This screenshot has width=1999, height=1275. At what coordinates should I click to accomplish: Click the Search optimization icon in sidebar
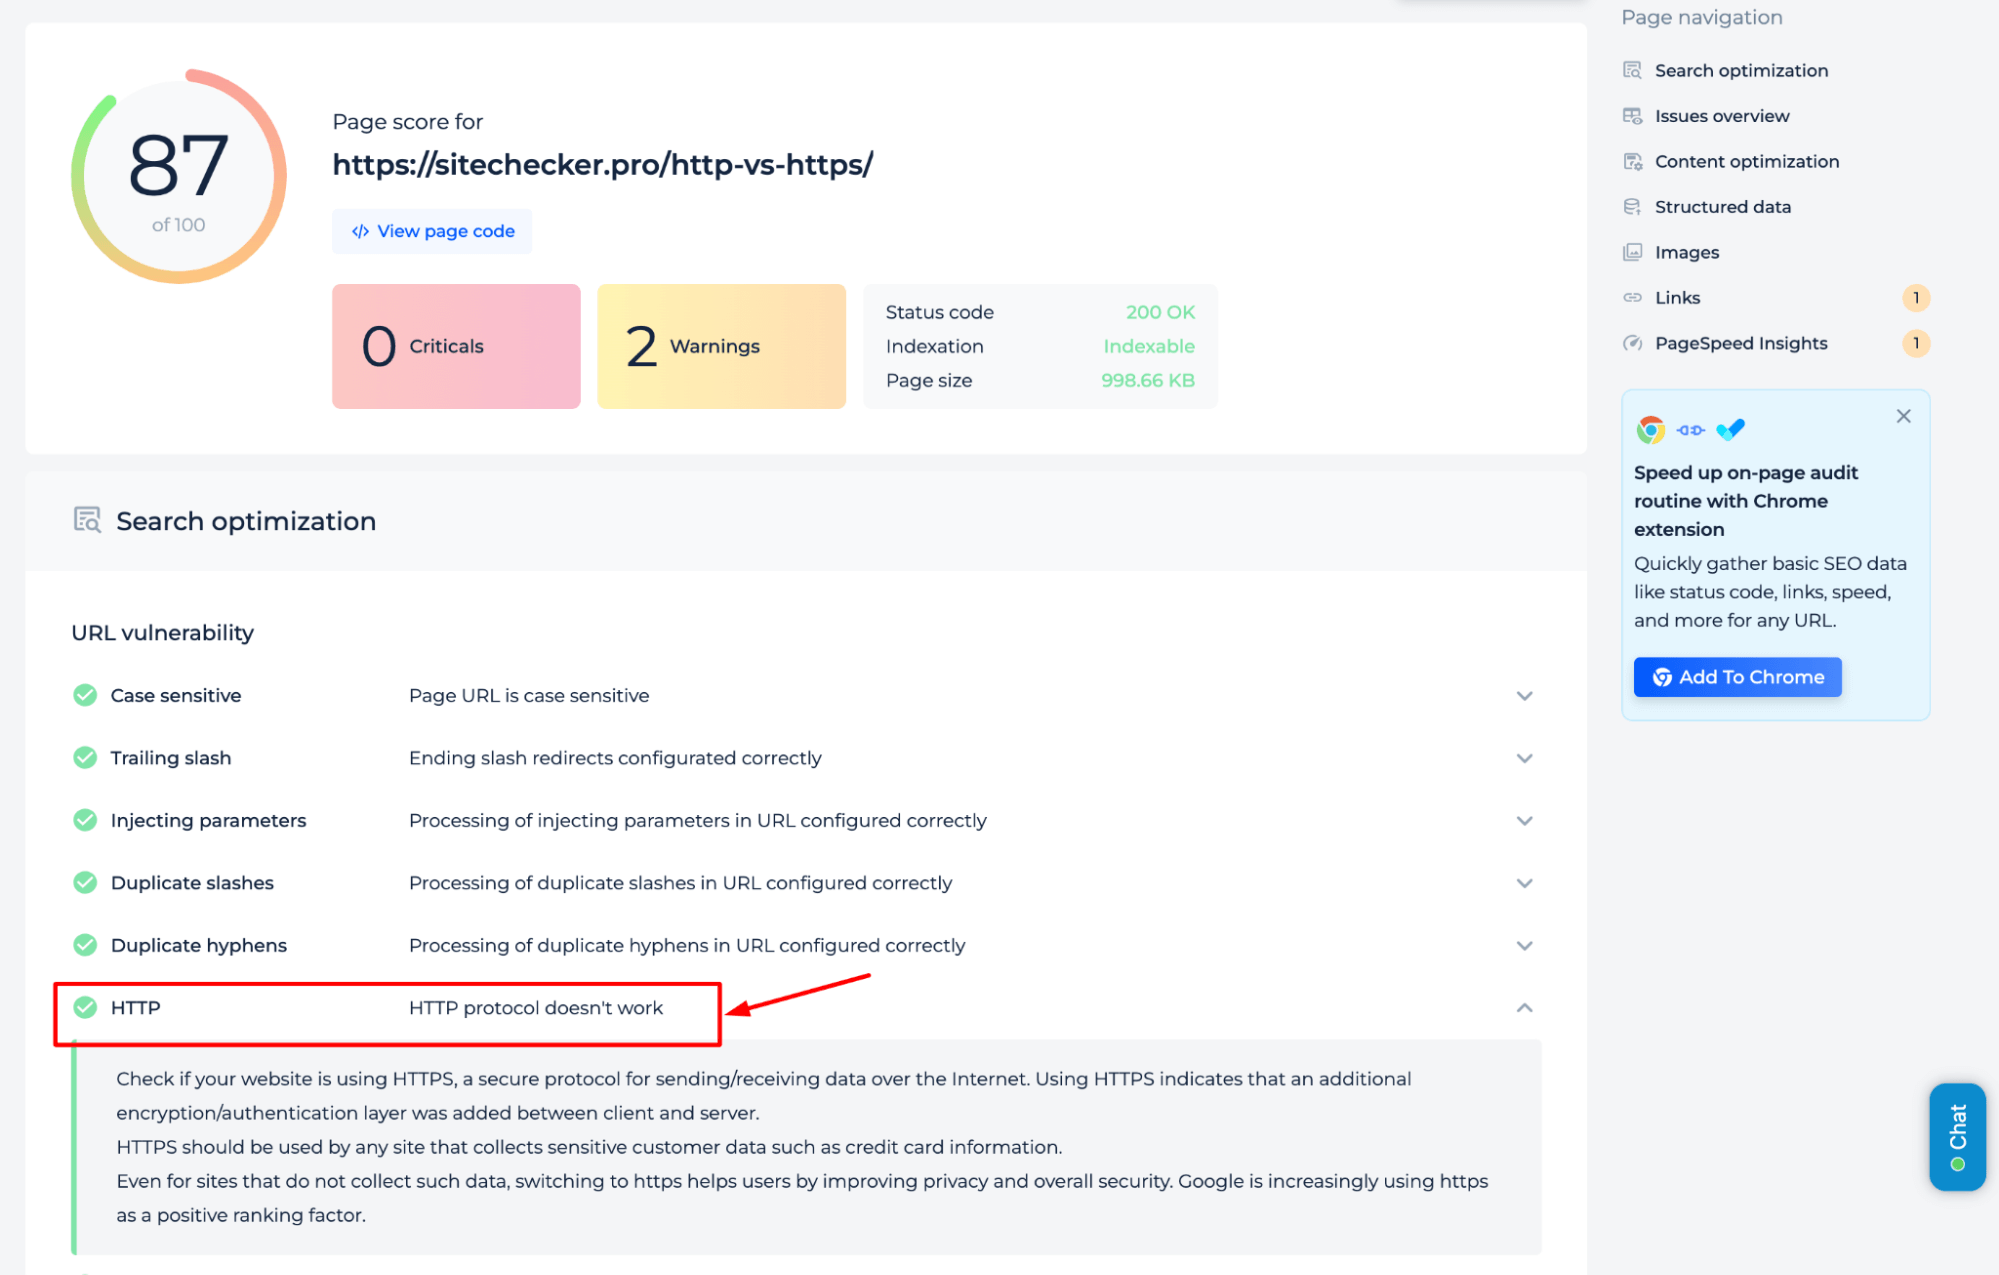[x=1633, y=68]
